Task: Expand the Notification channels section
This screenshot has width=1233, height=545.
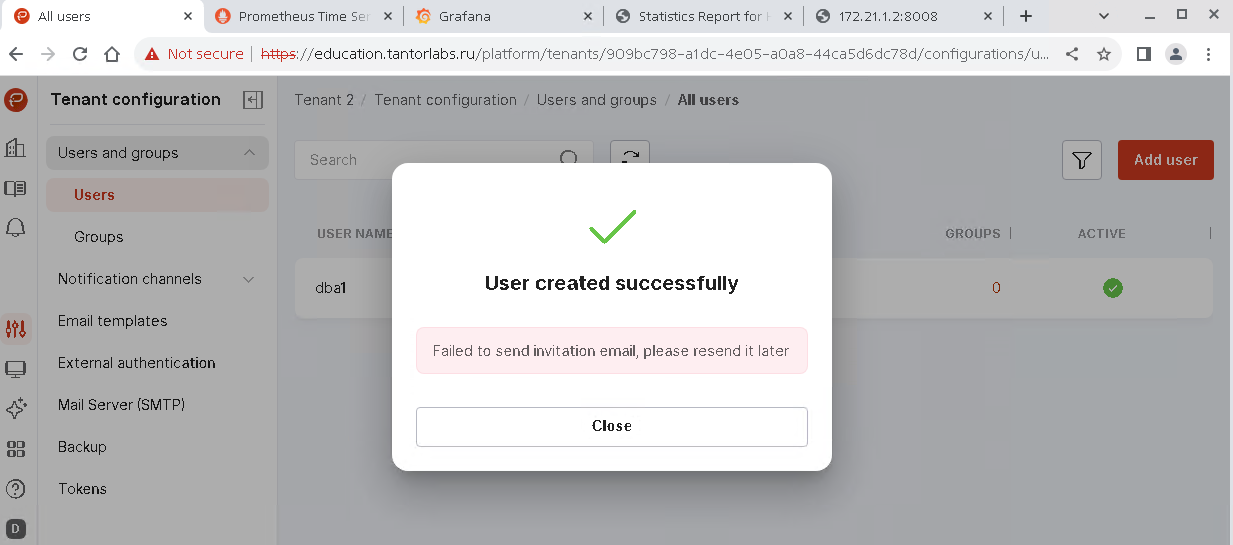Action: tap(249, 279)
